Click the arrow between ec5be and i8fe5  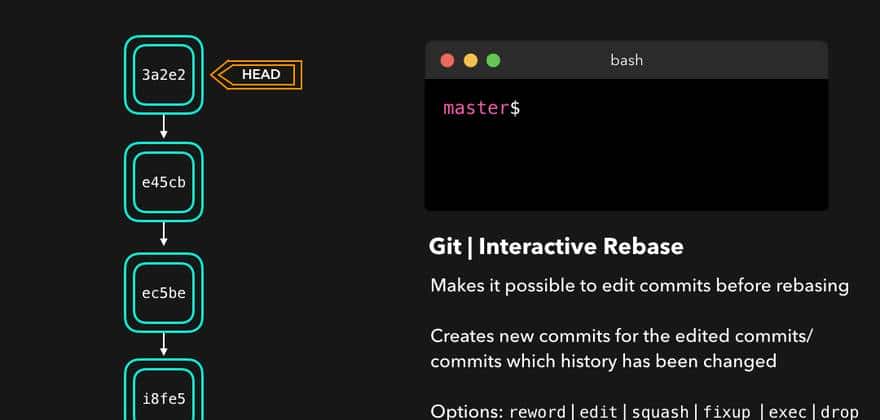(x=164, y=345)
